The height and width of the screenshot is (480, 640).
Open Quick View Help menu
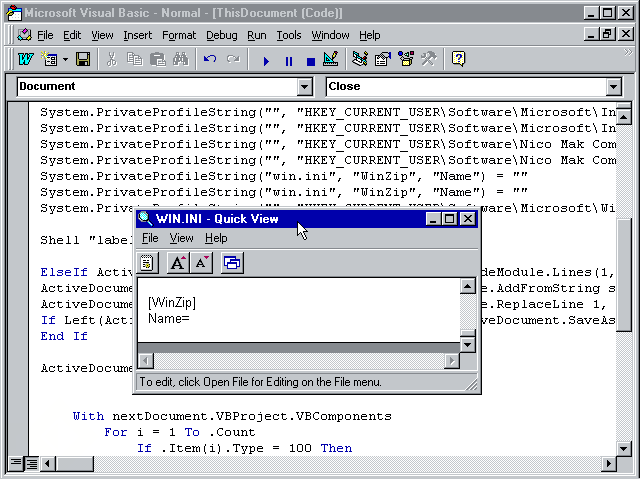tap(216, 238)
